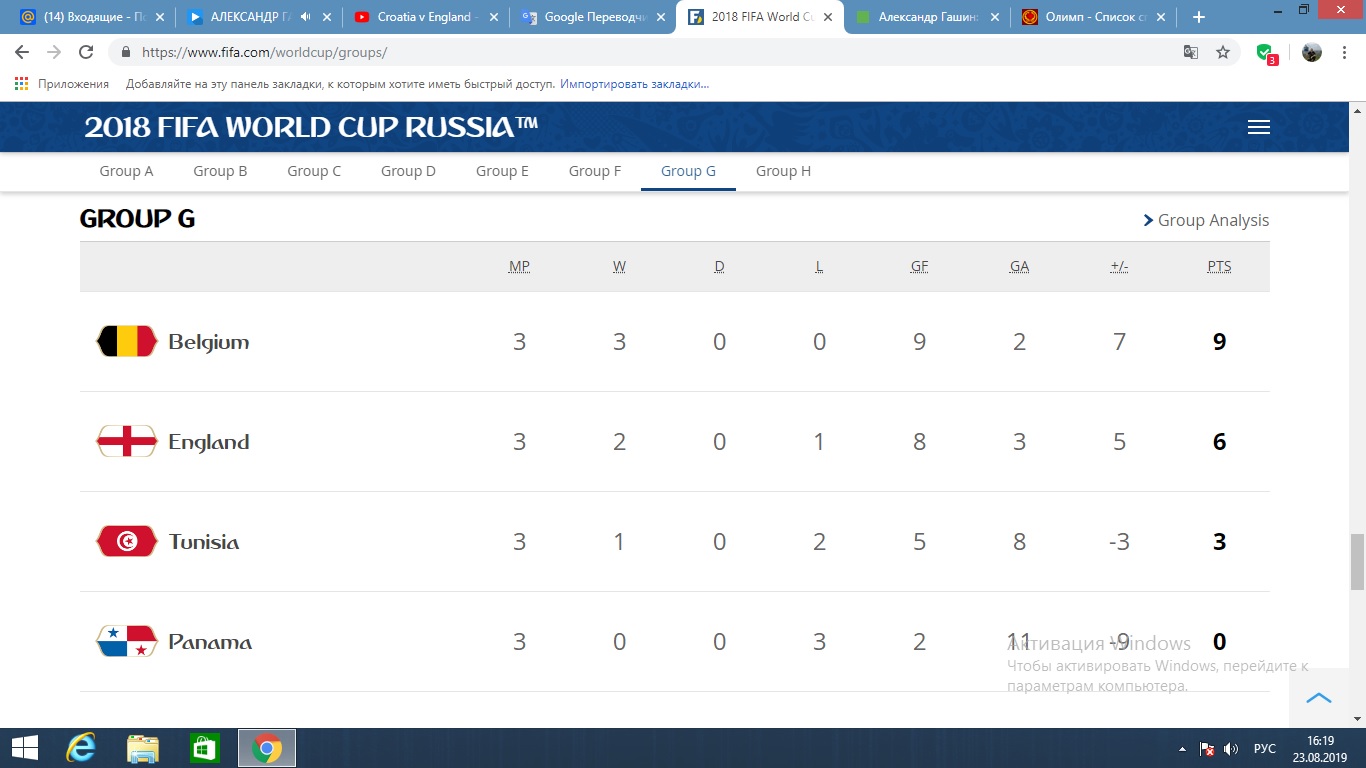Open the Chrome profile avatar
This screenshot has height=768, width=1366.
click(x=1312, y=52)
